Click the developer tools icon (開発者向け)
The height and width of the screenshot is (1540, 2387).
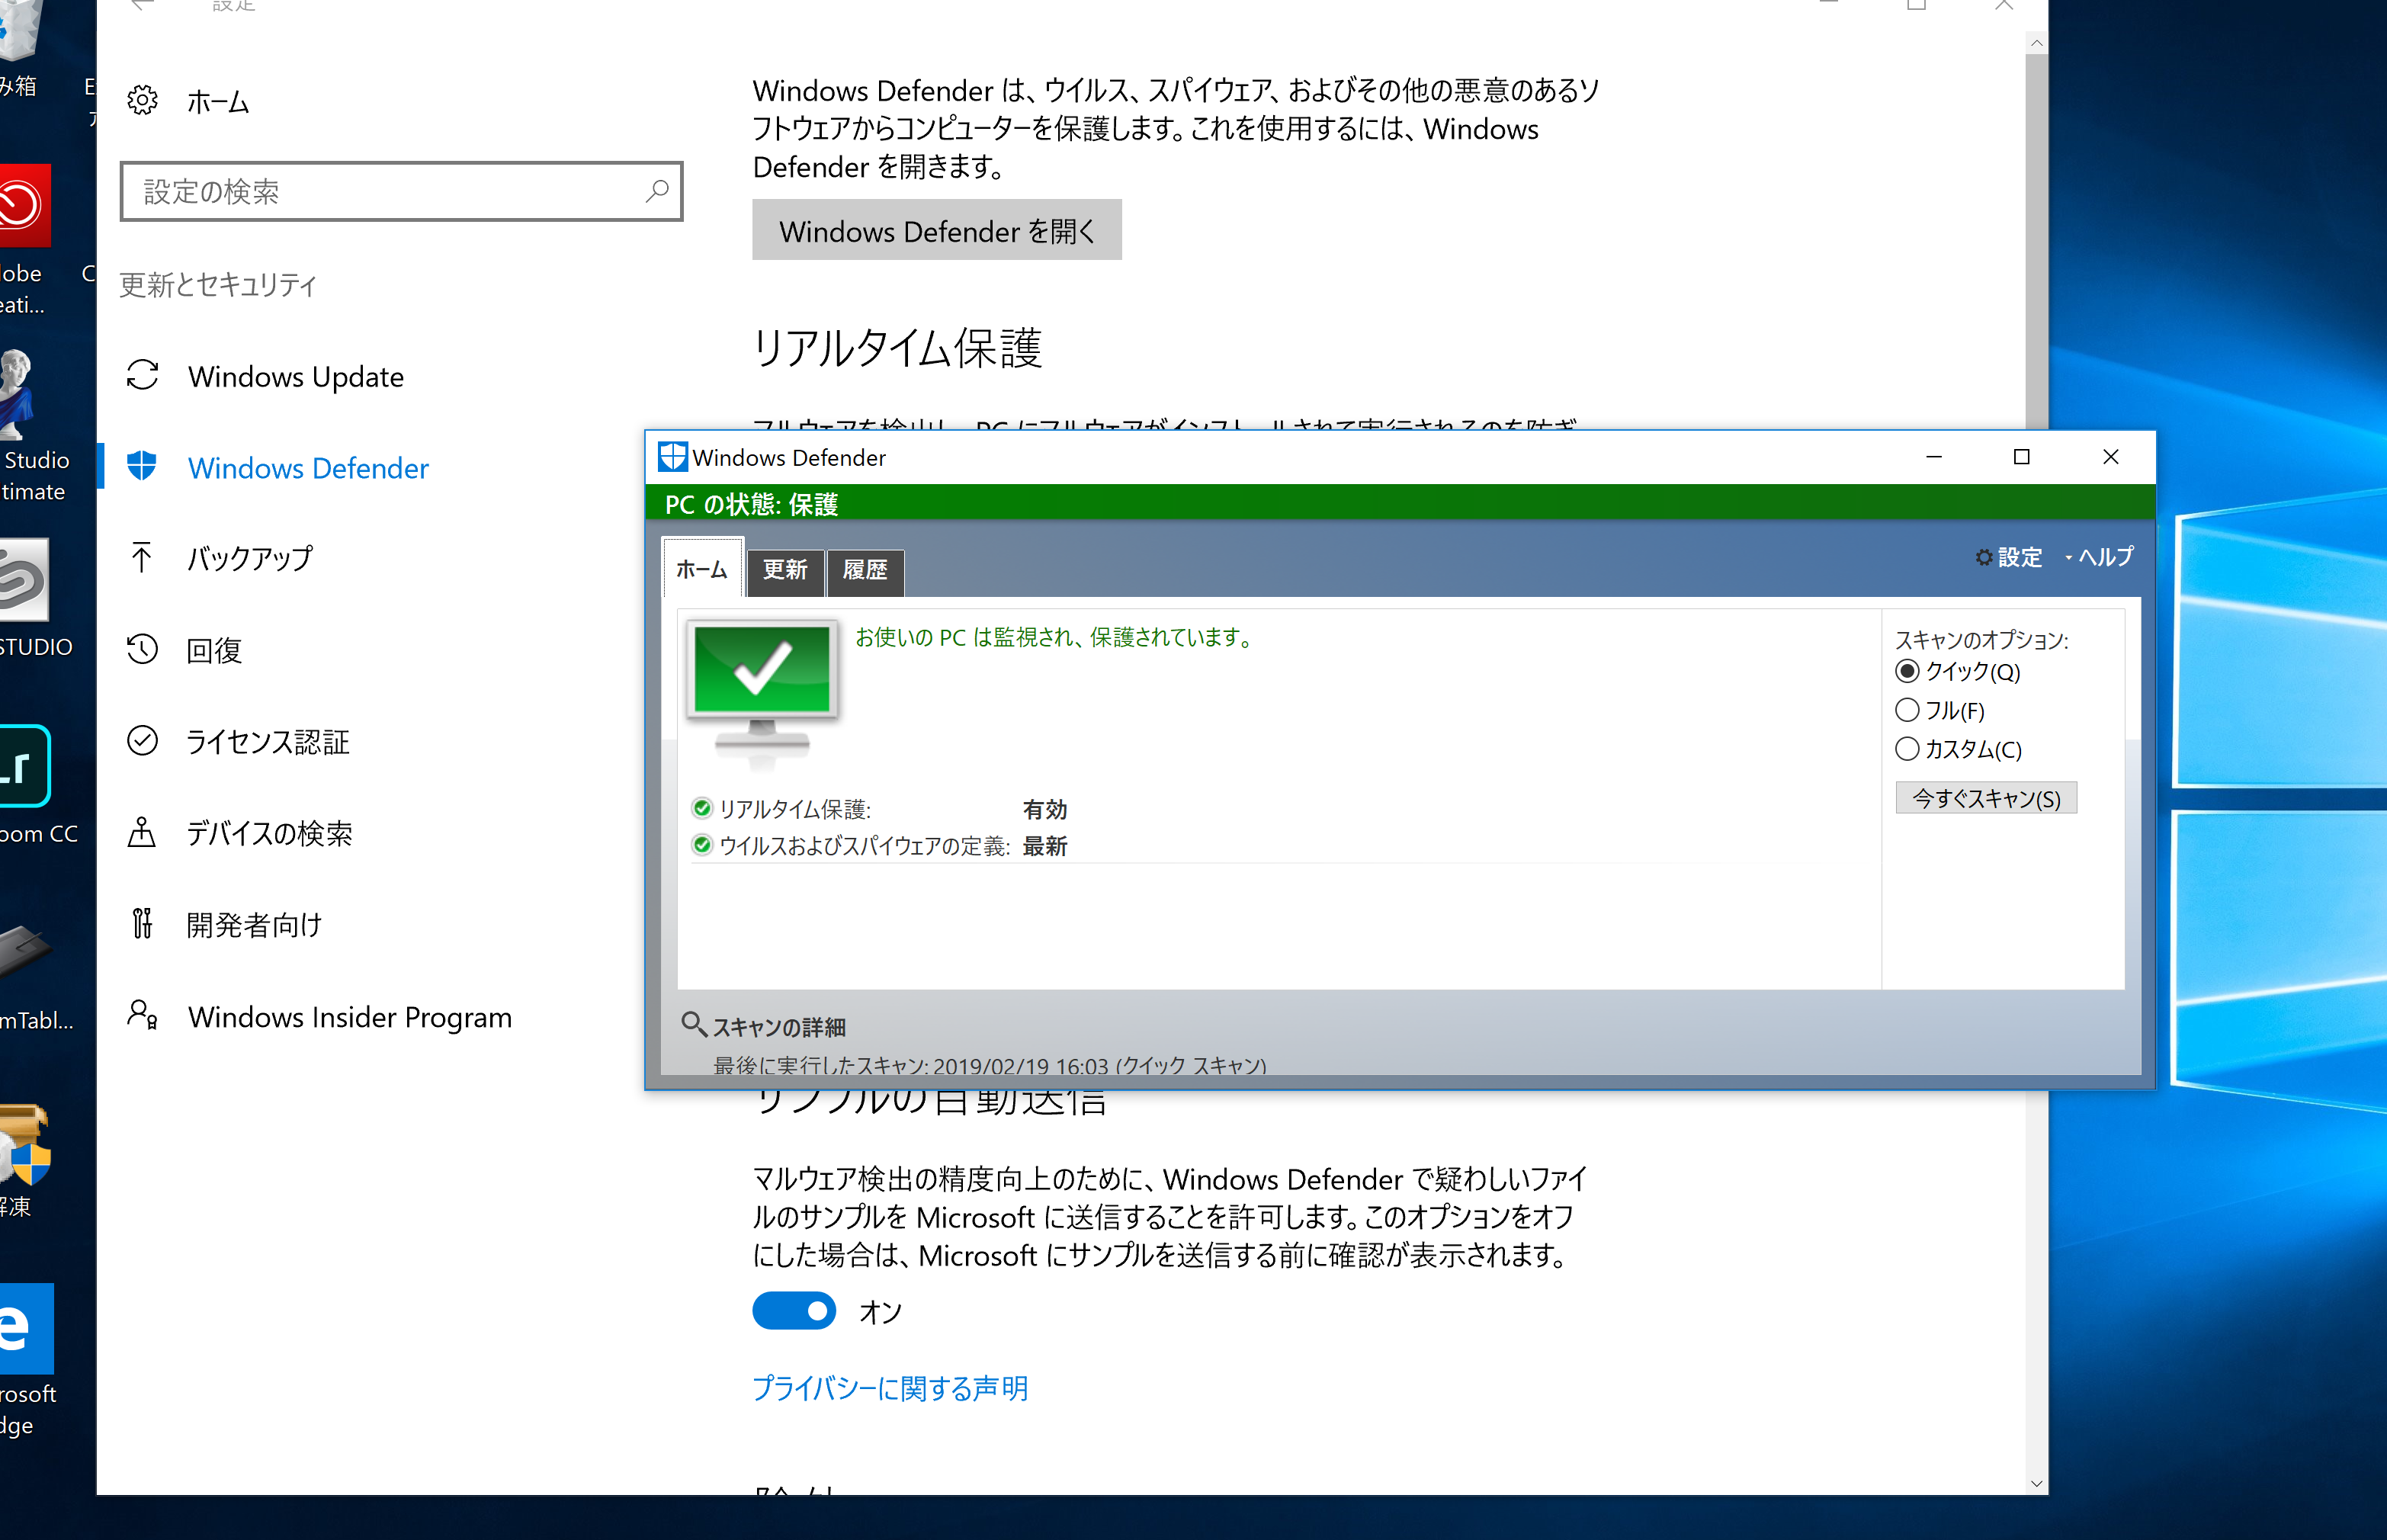142,923
